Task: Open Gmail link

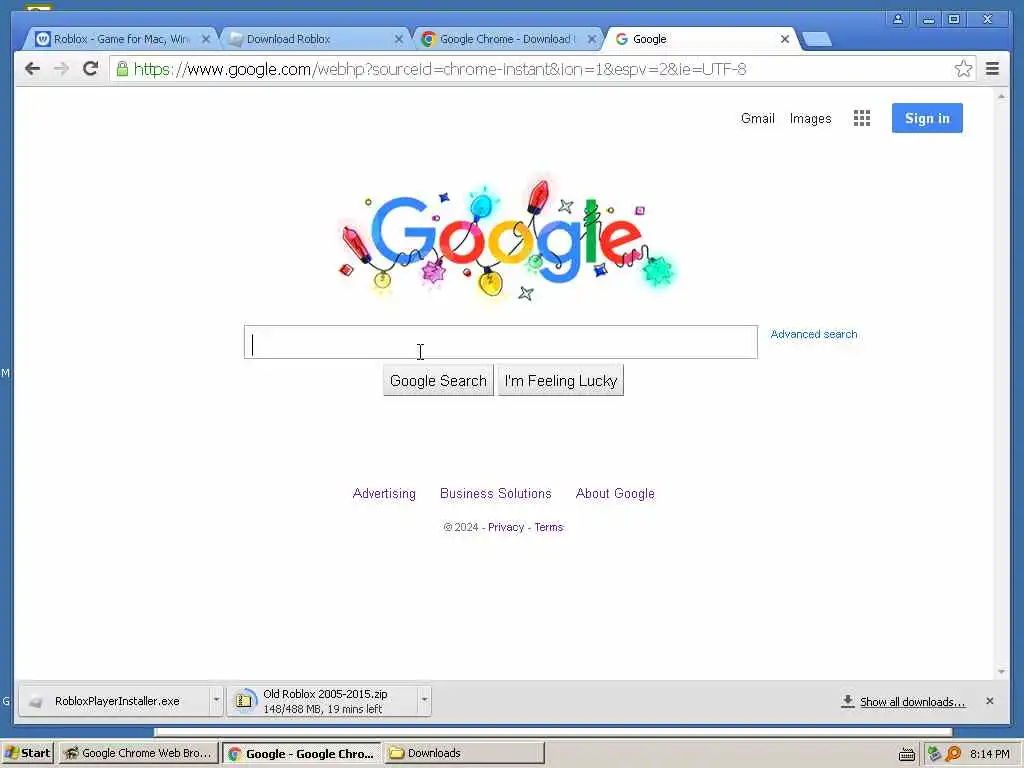Action: (x=758, y=118)
